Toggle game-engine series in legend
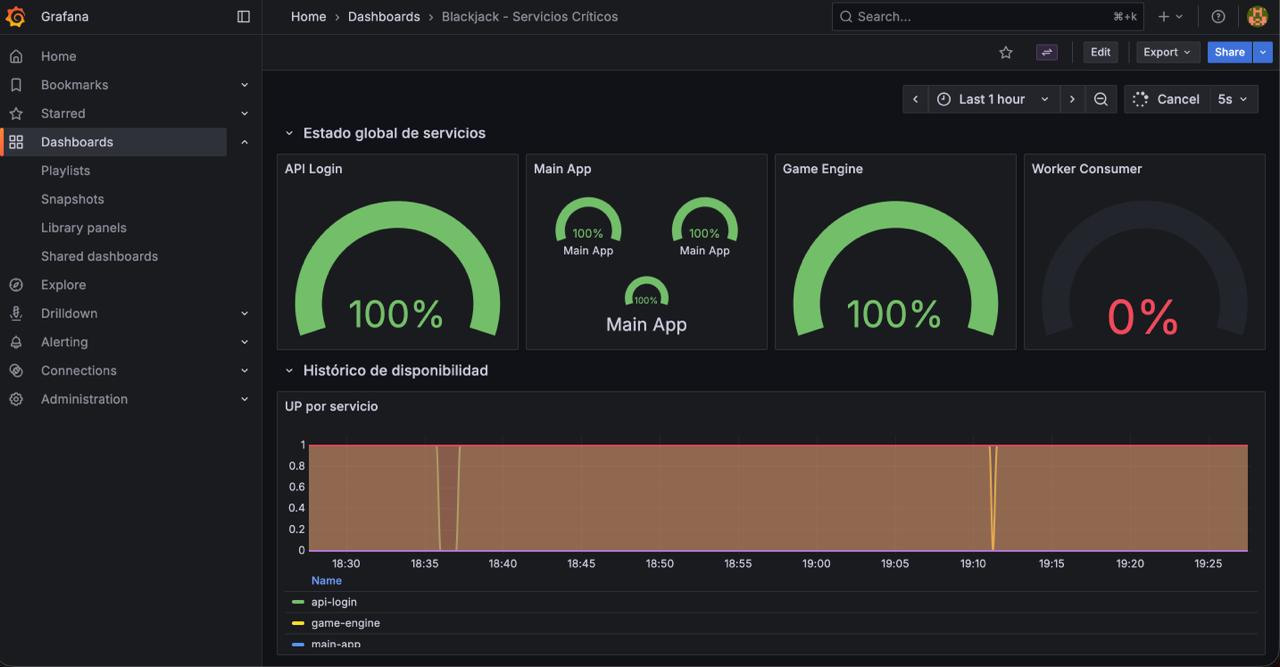This screenshot has width=1280, height=667. 345,623
